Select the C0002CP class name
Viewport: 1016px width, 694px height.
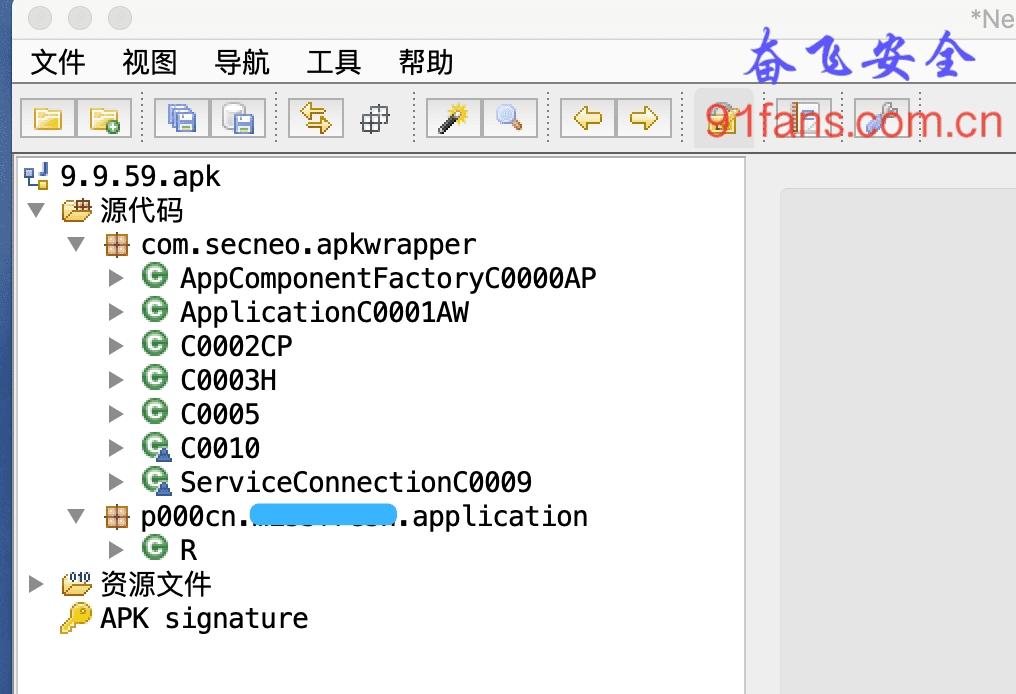click(x=237, y=346)
